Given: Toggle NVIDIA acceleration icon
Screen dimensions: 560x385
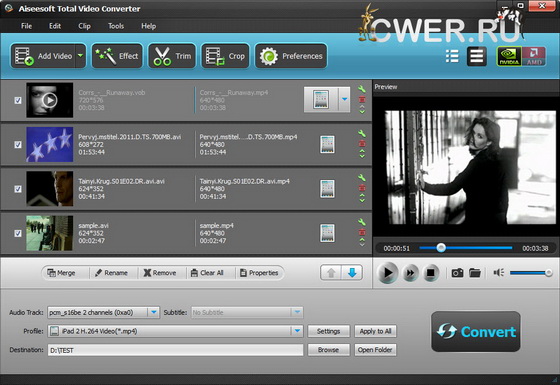Looking at the screenshot, I should (509, 56).
